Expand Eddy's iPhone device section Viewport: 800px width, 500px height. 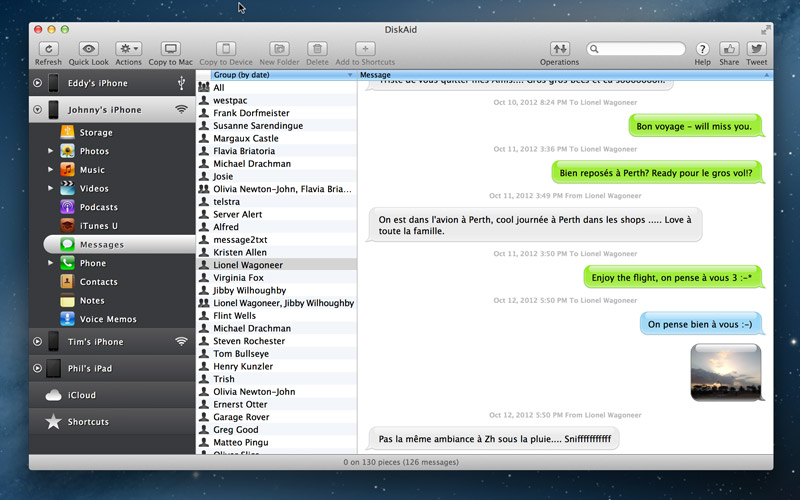point(38,84)
